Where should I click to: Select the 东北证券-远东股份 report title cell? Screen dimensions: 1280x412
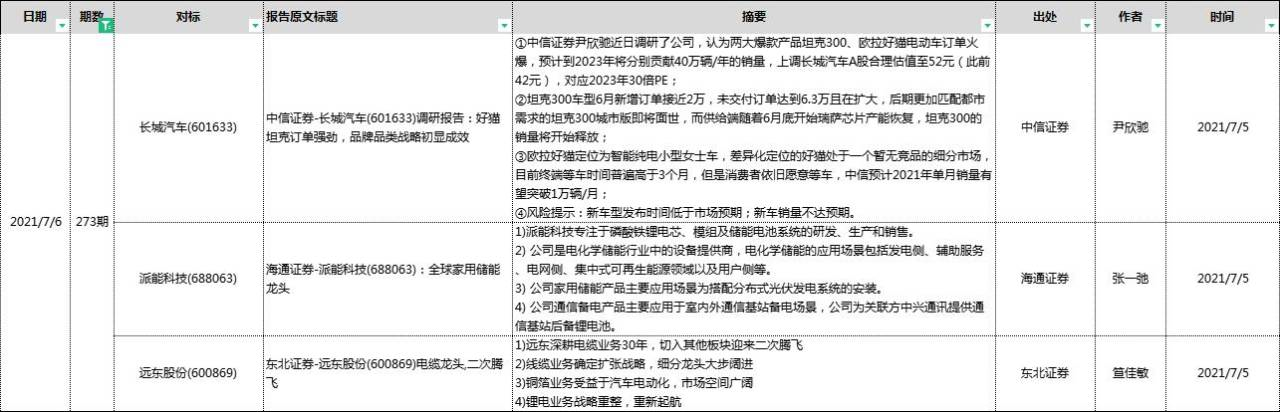pos(387,373)
